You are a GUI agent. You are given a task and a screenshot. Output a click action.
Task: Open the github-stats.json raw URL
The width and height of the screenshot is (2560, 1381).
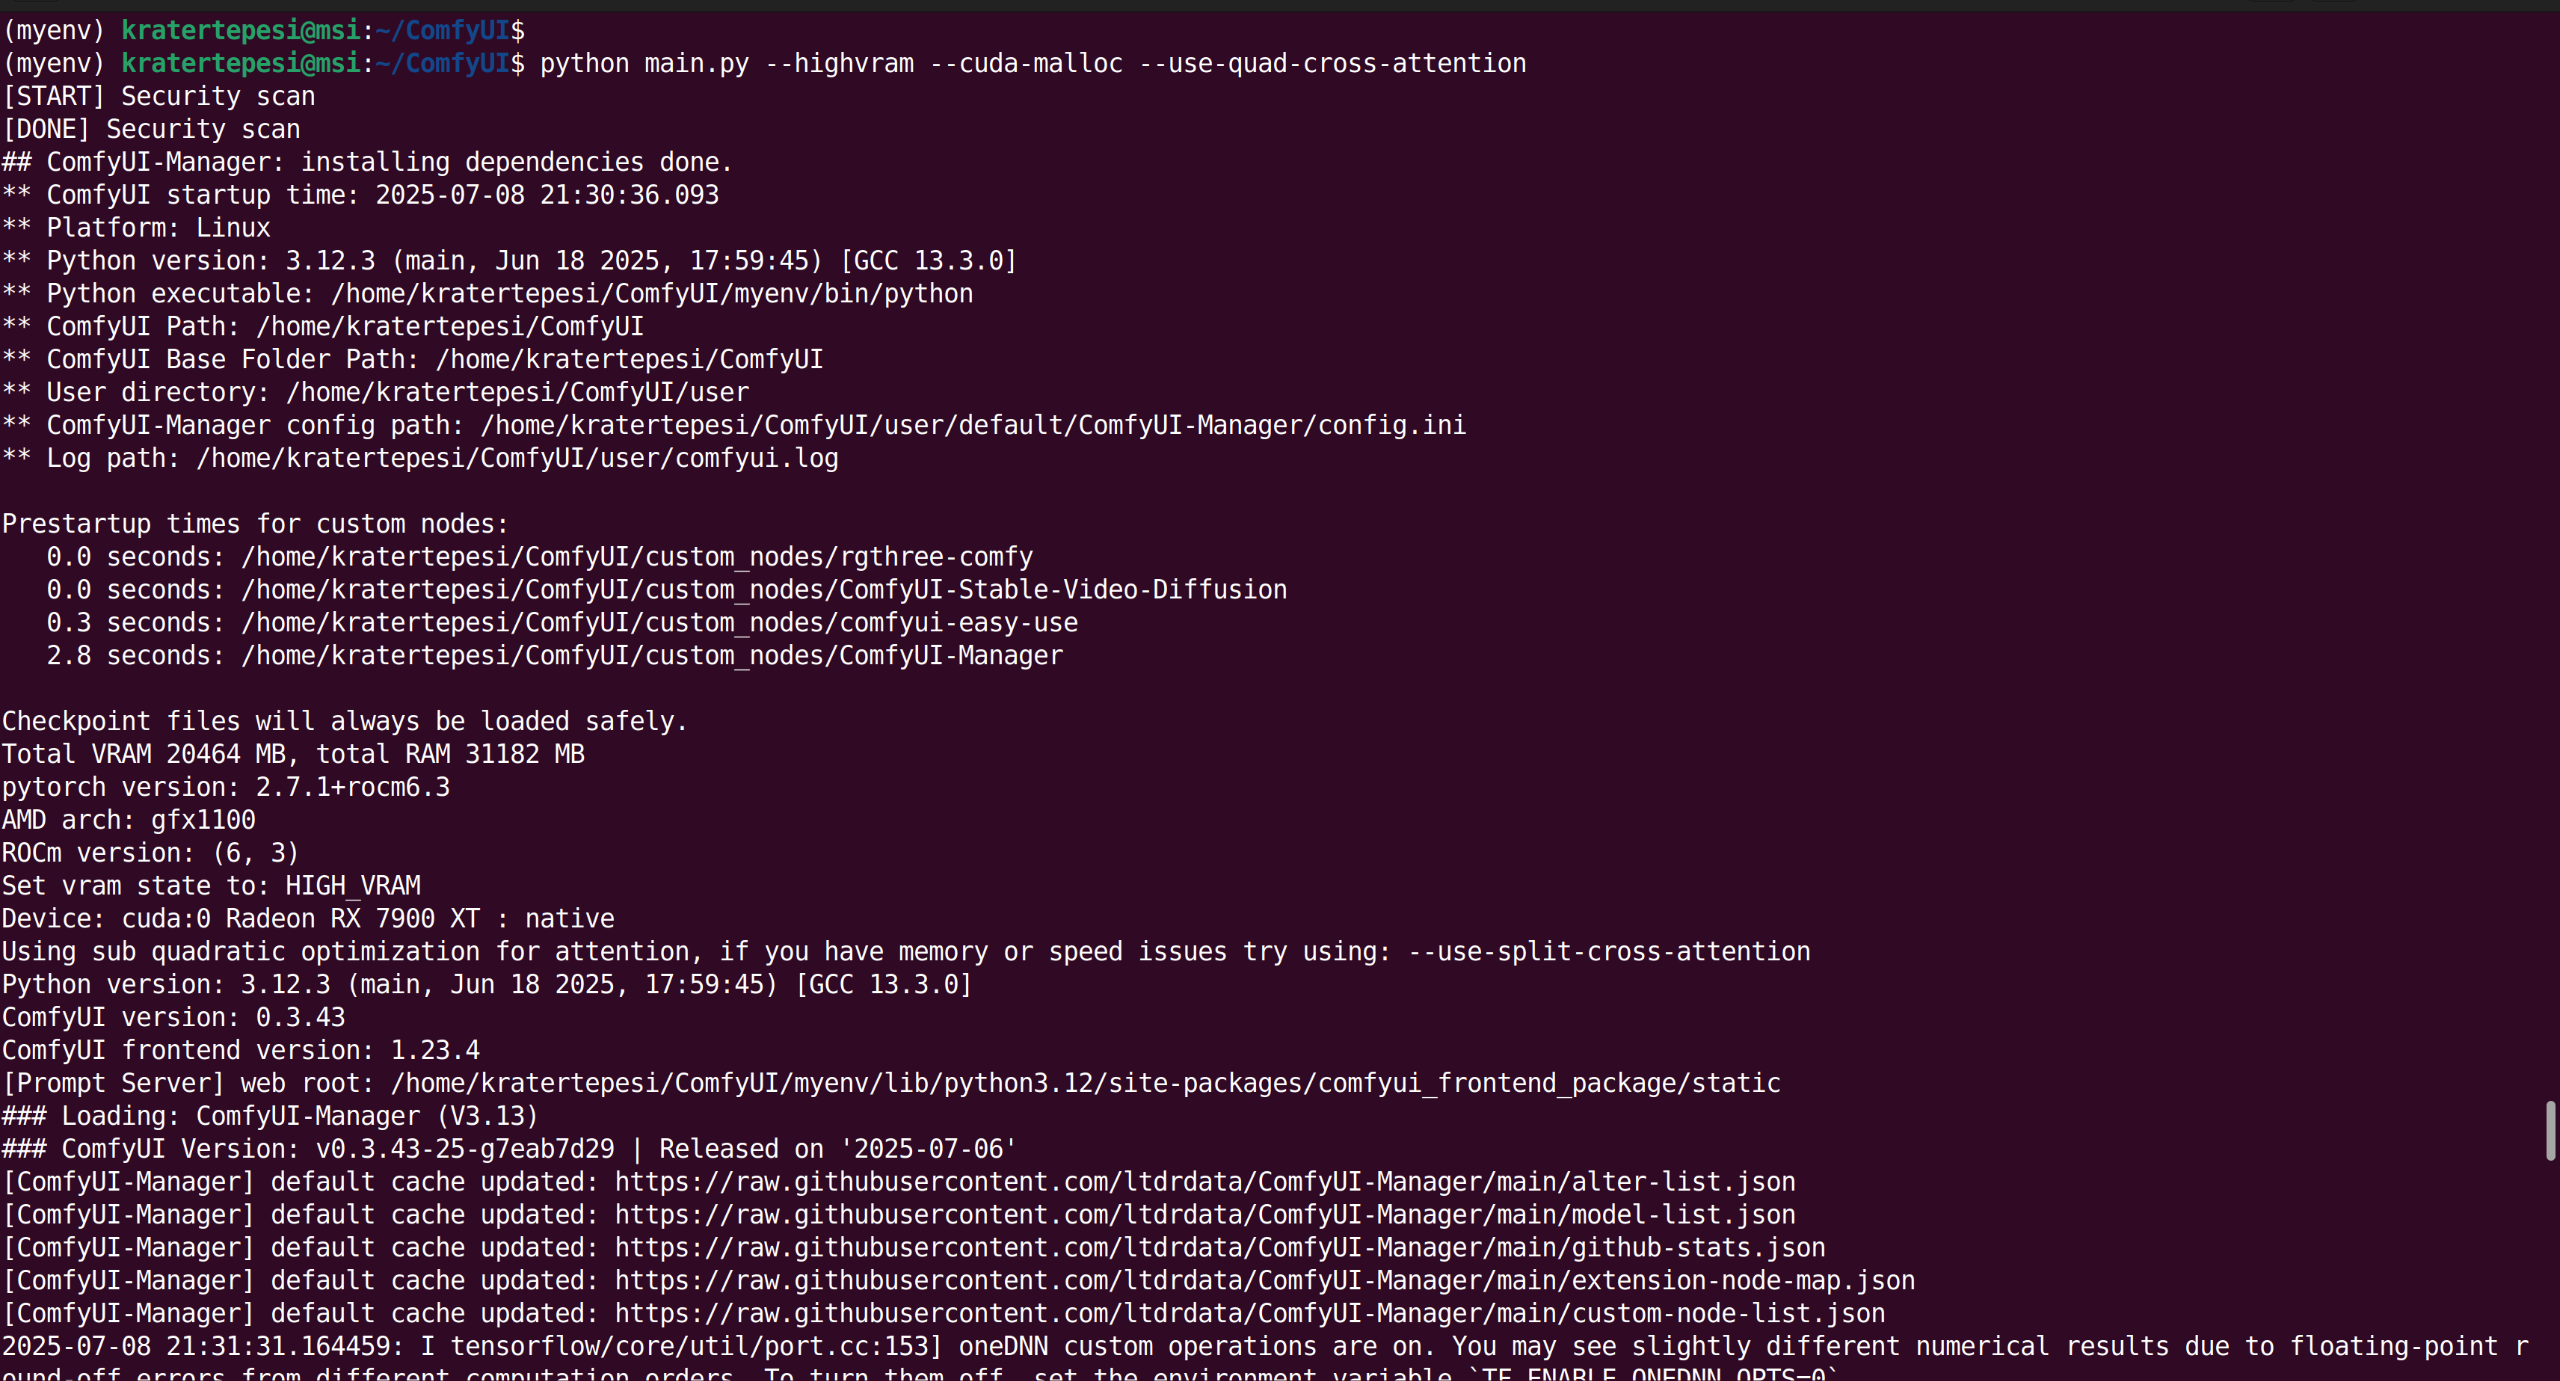click(1219, 1248)
